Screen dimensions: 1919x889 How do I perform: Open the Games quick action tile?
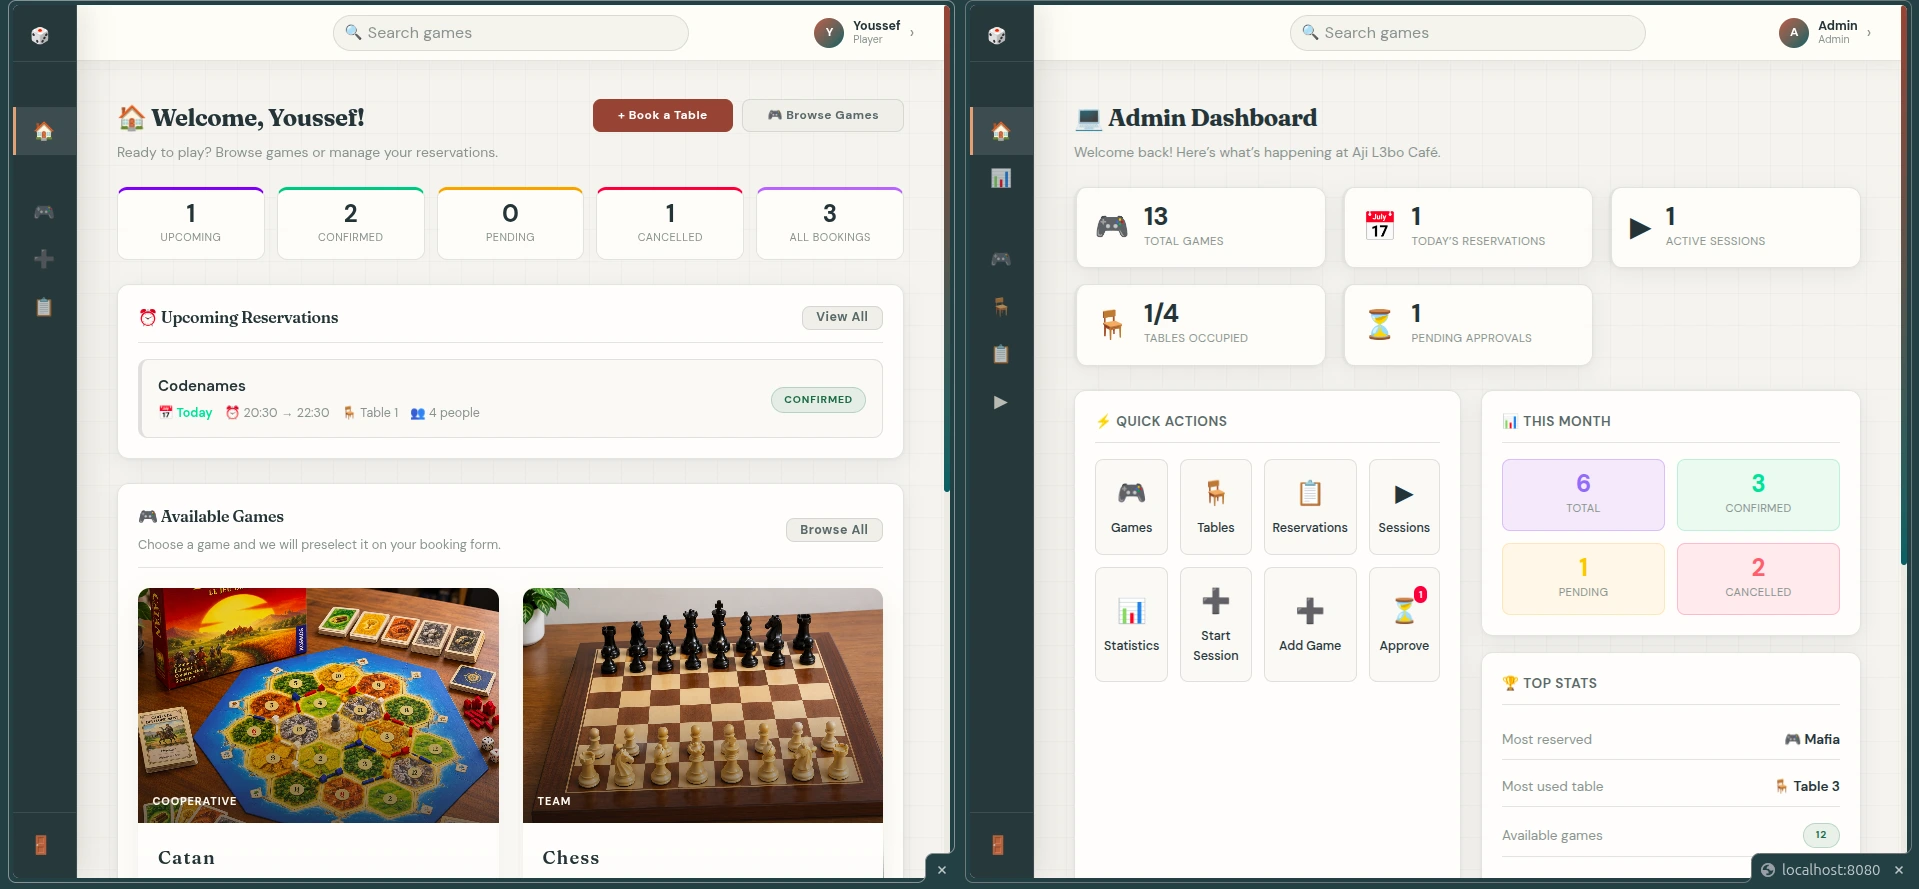pos(1131,507)
